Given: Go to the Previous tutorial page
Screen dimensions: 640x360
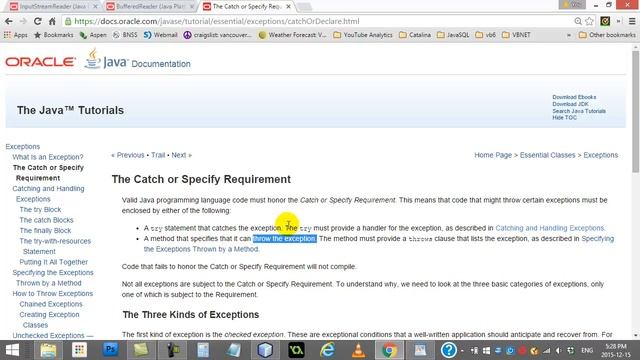Looking at the screenshot, I should click(x=128, y=155).
